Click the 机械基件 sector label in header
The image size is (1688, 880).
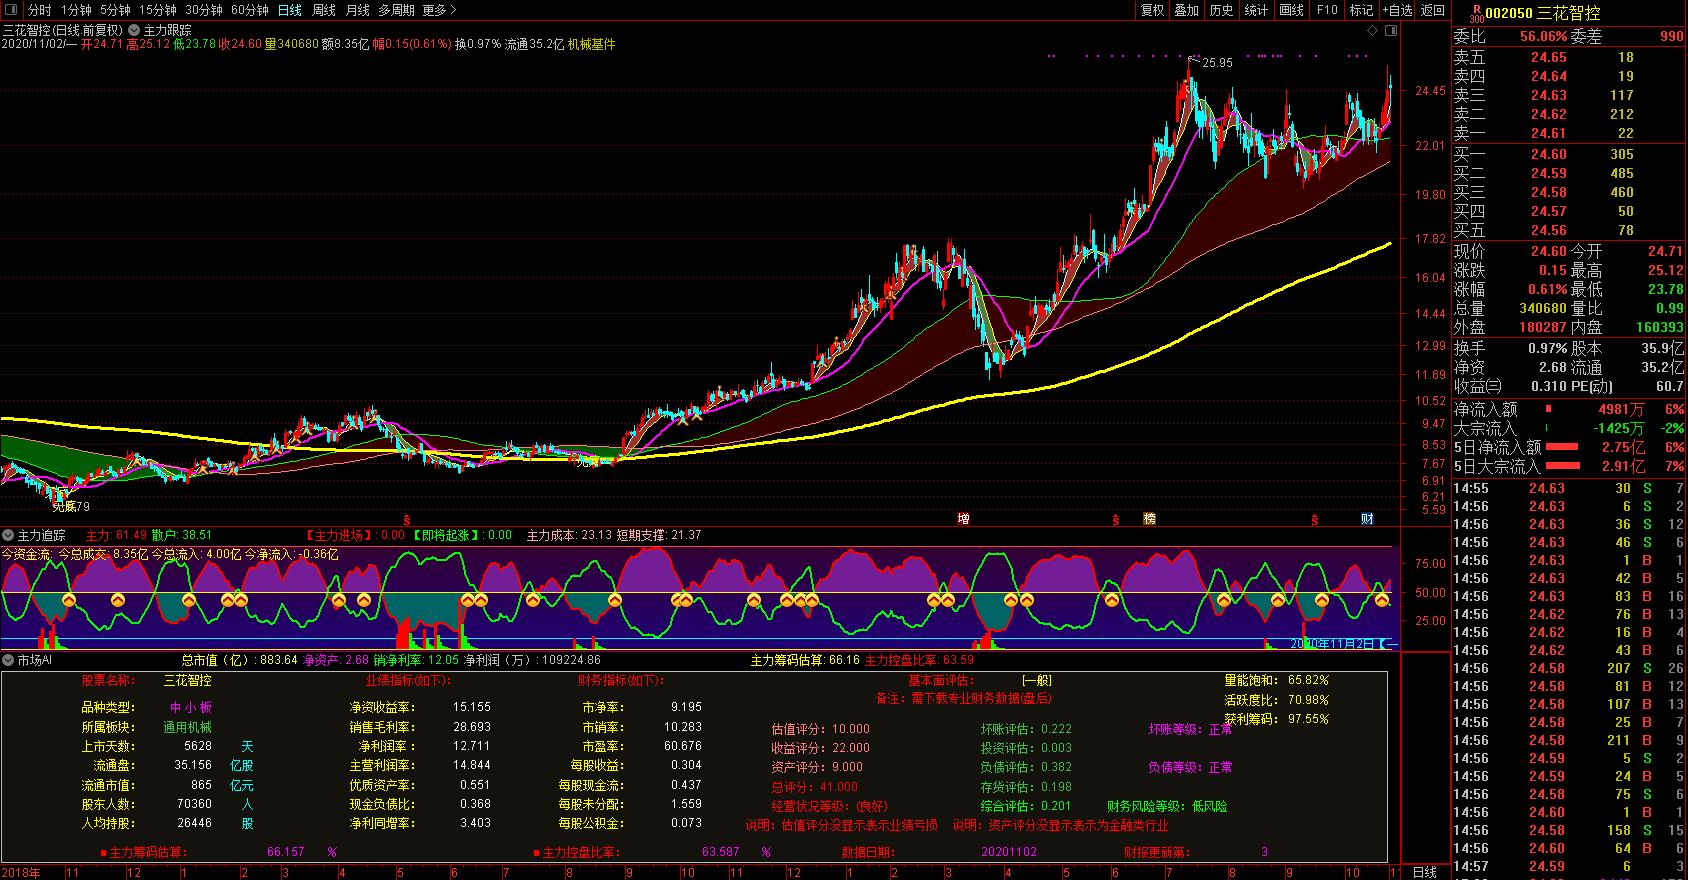[x=592, y=44]
